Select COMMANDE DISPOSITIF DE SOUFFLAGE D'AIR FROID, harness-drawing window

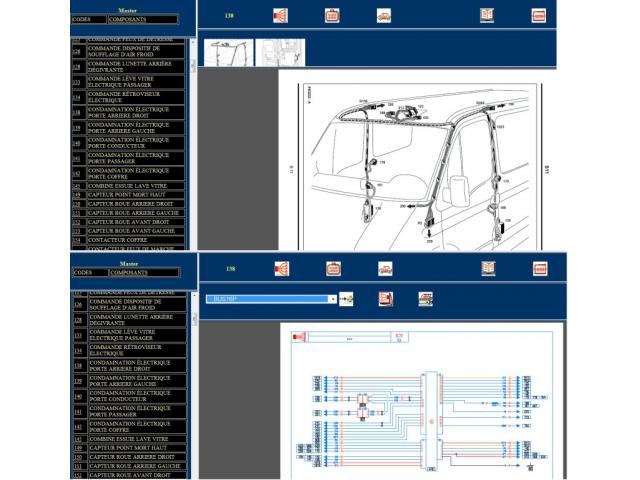click(x=136, y=51)
